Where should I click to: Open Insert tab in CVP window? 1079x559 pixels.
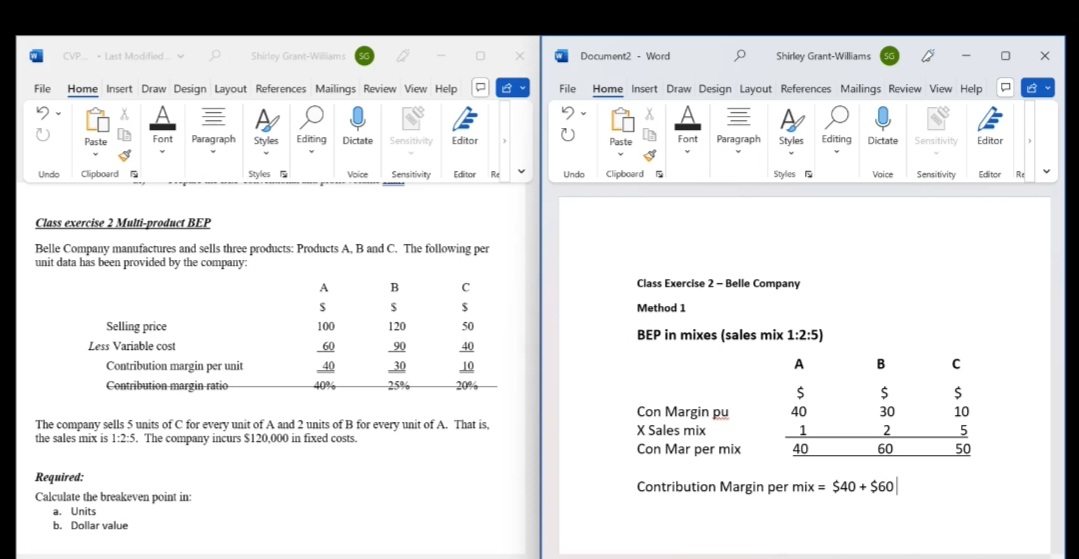tap(119, 88)
